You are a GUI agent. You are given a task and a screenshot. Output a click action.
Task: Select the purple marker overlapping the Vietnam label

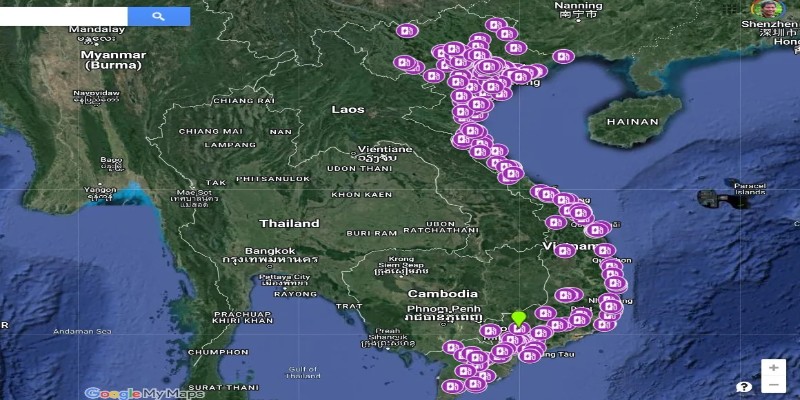(564, 250)
